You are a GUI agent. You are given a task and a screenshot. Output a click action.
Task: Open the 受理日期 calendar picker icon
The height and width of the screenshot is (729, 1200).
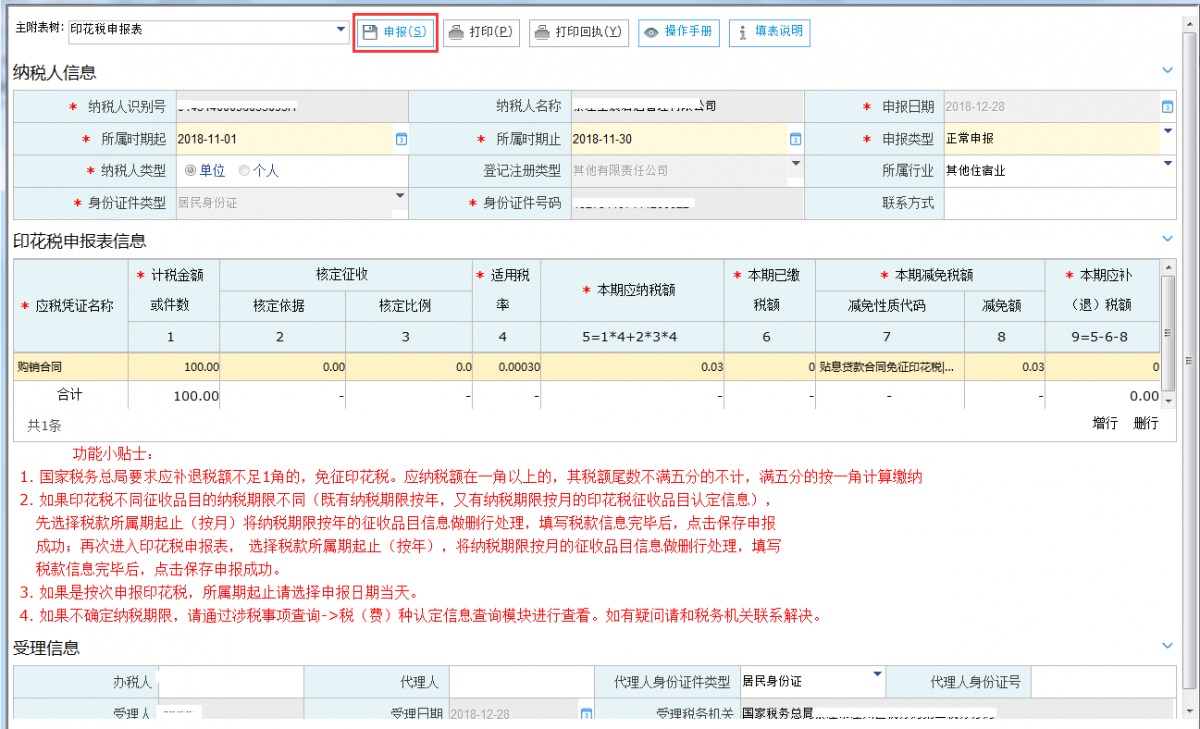[587, 714]
